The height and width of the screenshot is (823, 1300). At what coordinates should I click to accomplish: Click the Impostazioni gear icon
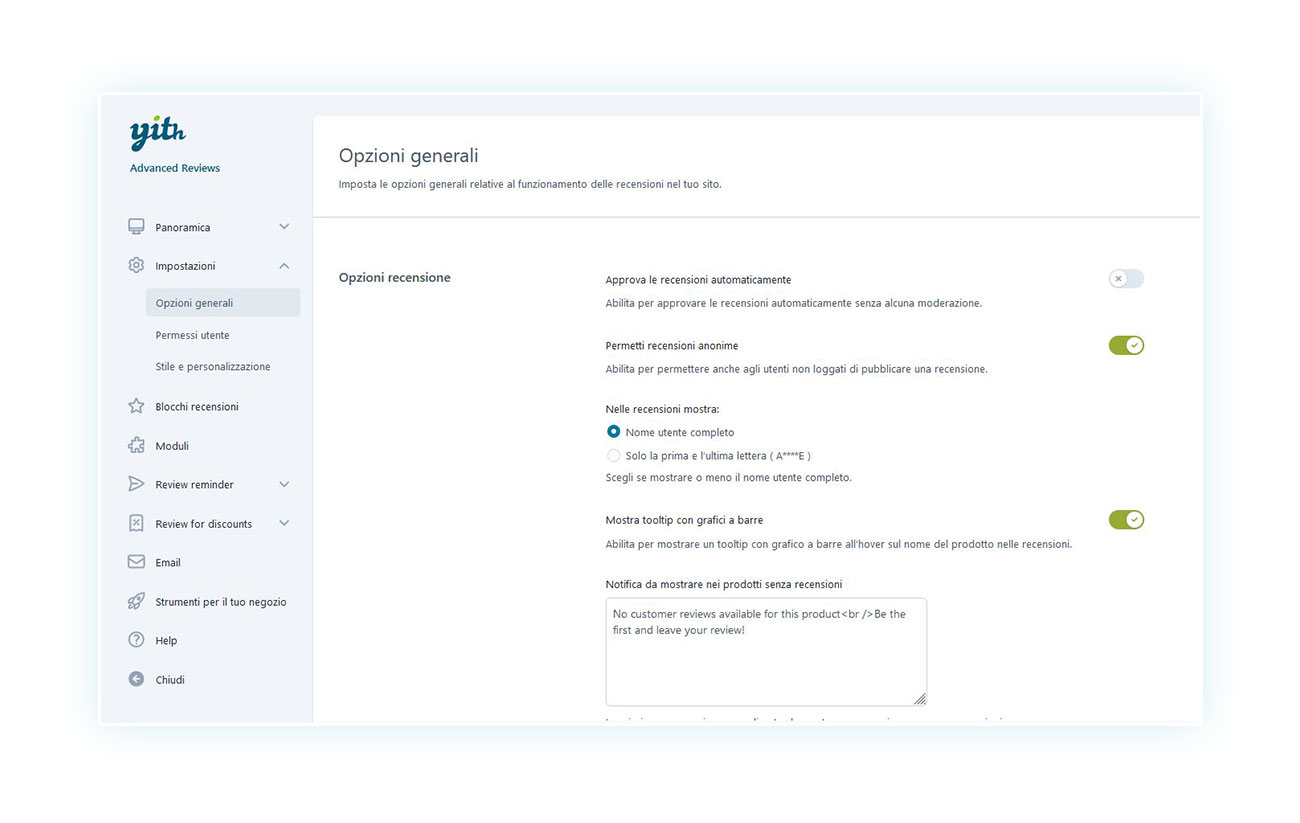click(x=136, y=266)
